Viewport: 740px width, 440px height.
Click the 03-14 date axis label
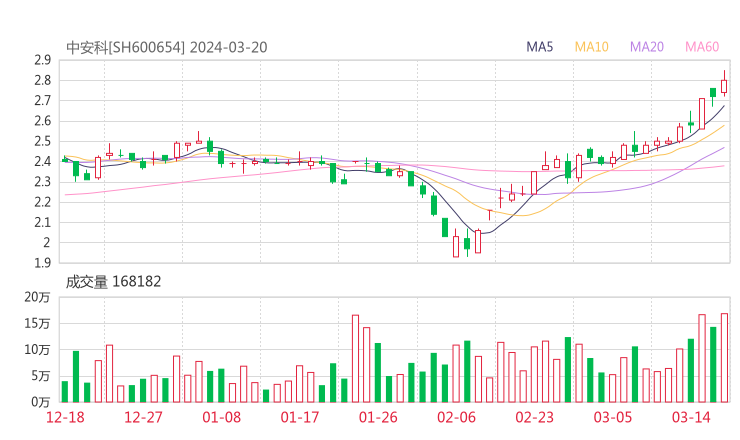[x=691, y=417]
